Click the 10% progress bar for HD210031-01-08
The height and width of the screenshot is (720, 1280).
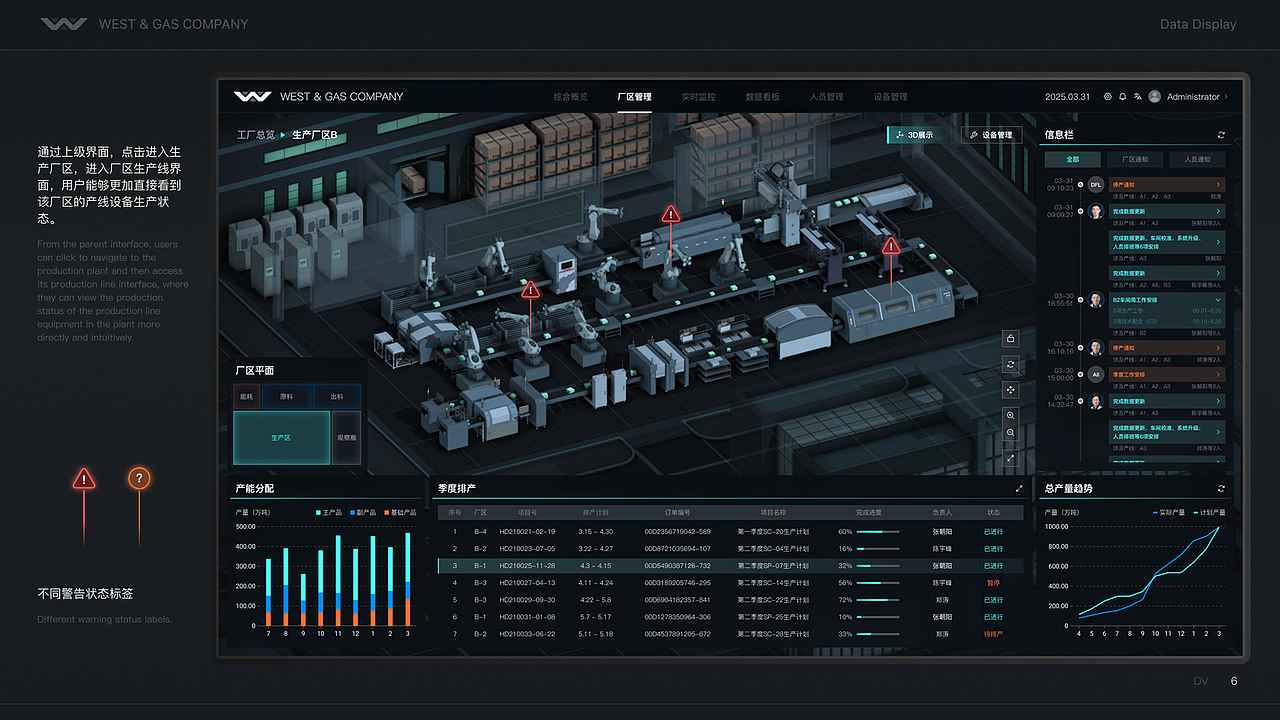877,617
